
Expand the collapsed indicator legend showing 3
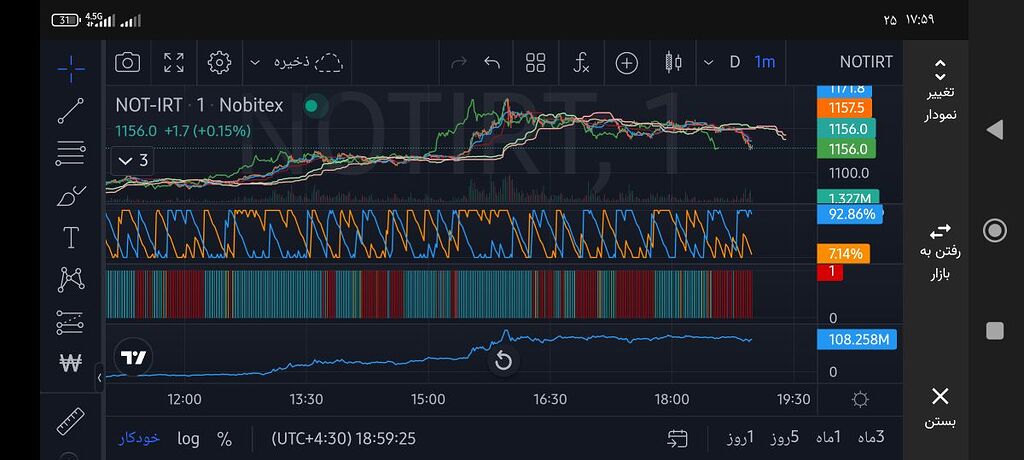pos(132,160)
